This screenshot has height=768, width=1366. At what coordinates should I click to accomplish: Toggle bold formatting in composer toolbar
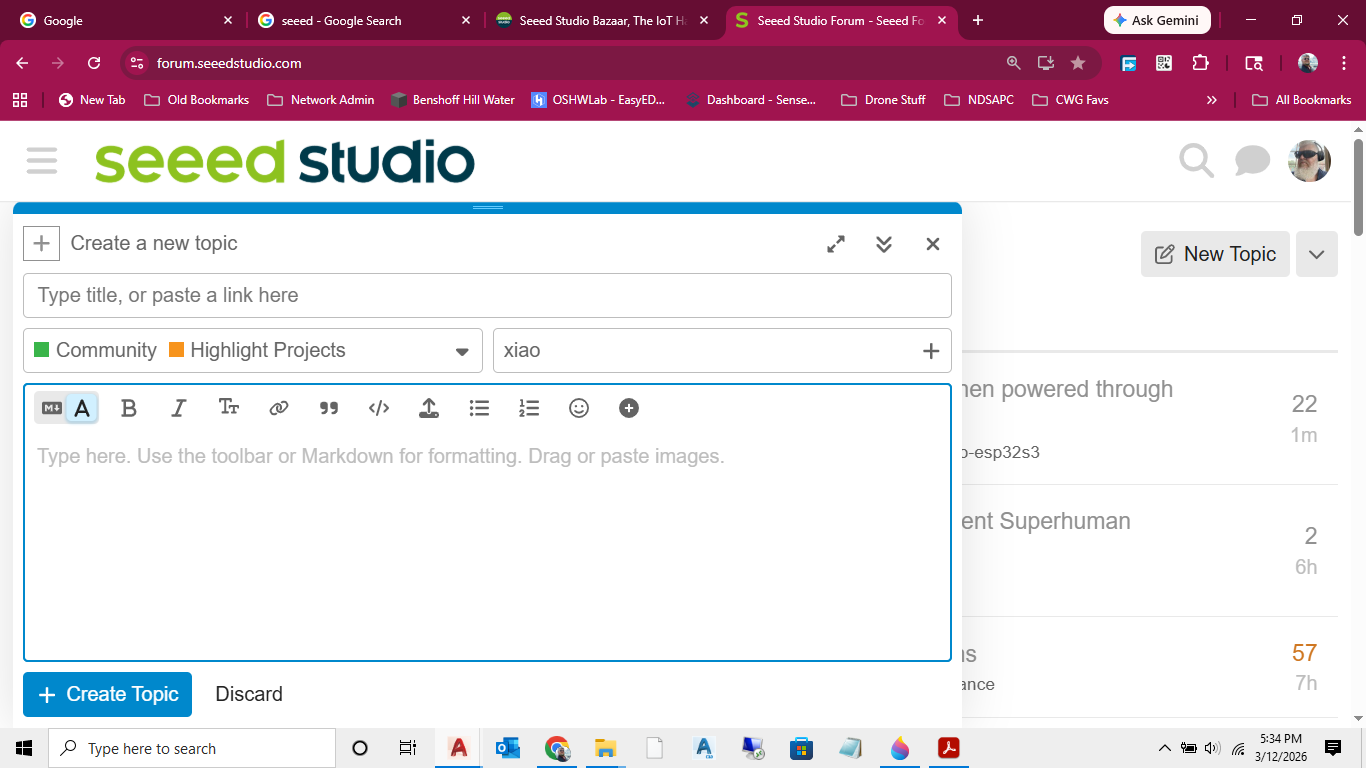coord(128,408)
